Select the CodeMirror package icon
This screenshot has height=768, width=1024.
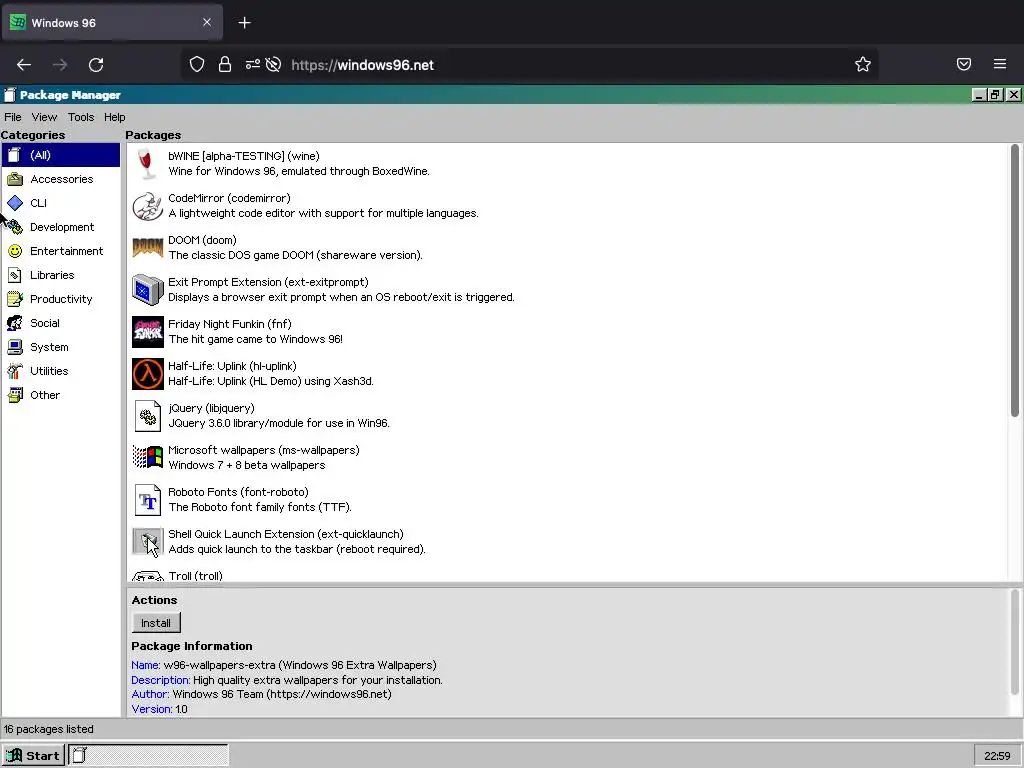click(x=148, y=206)
